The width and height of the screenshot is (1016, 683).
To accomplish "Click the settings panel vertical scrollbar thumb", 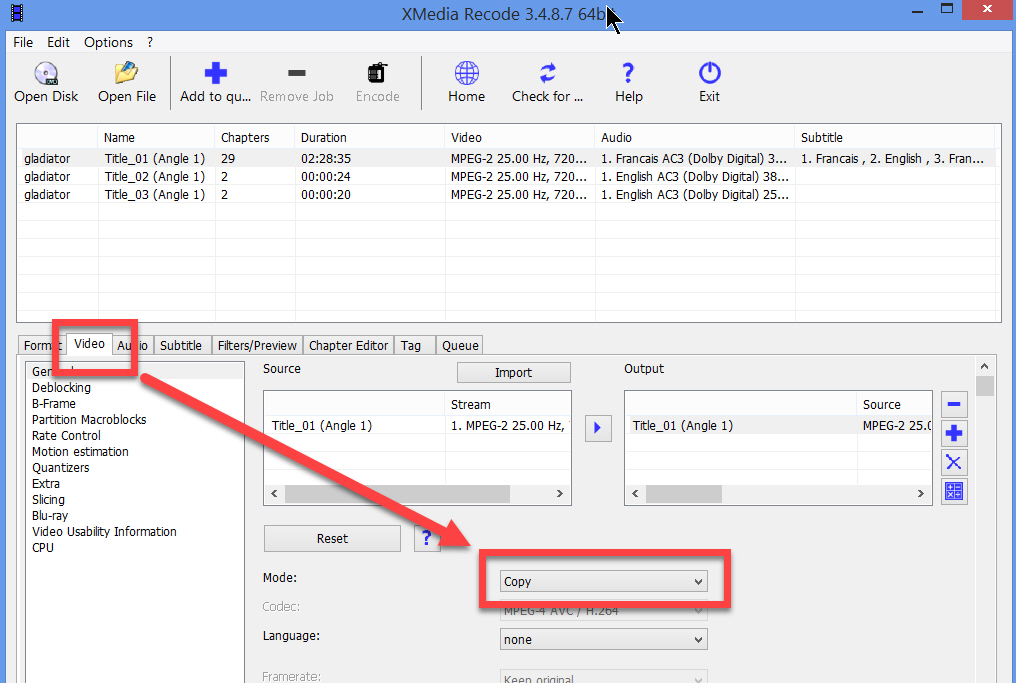I will coord(984,386).
